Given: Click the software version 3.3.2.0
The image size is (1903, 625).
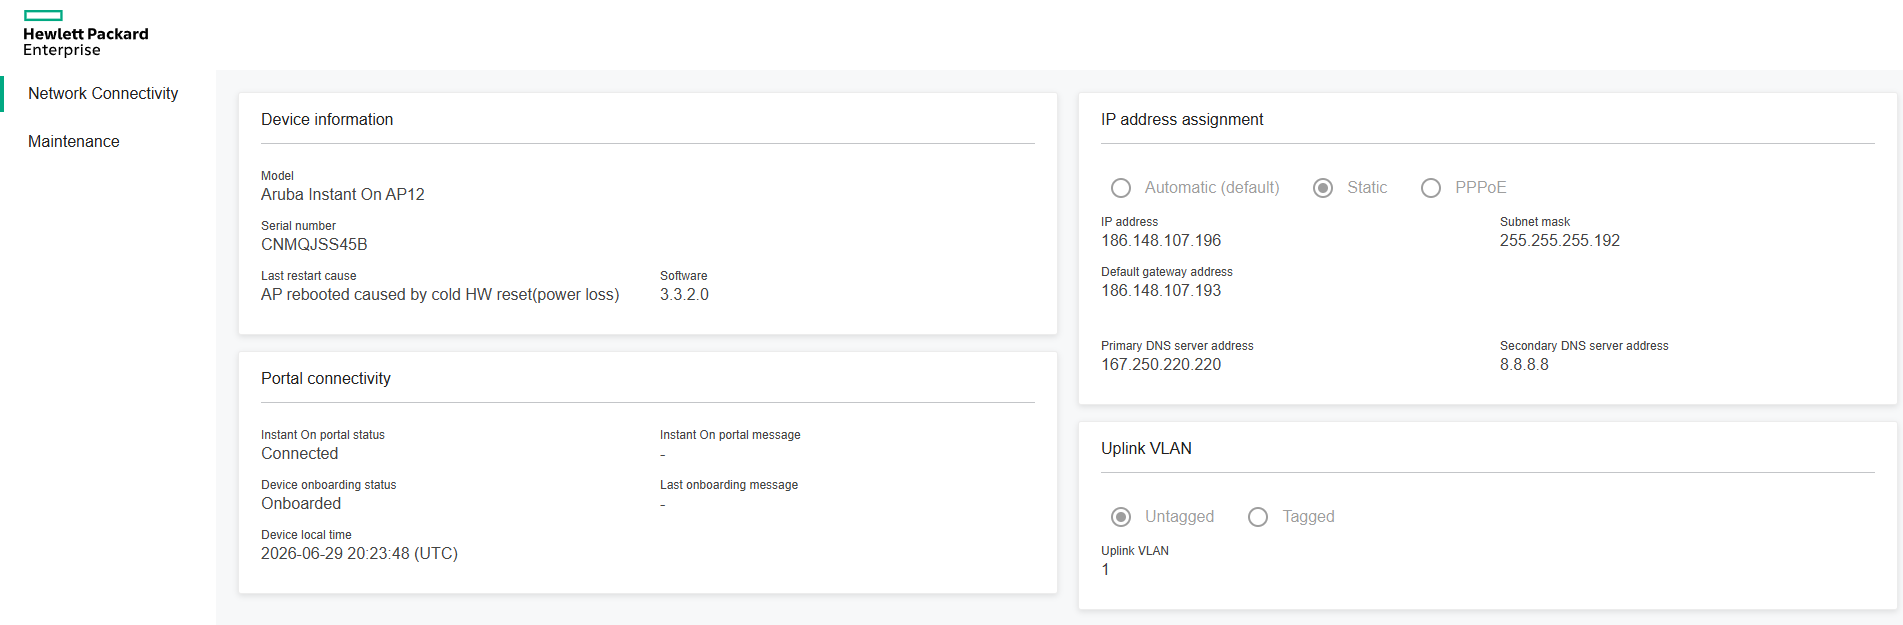Looking at the screenshot, I should click(684, 295).
